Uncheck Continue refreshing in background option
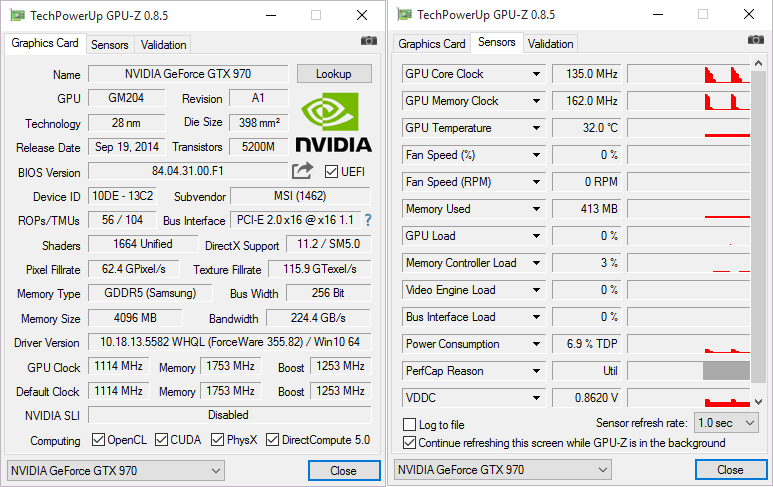 [409, 443]
